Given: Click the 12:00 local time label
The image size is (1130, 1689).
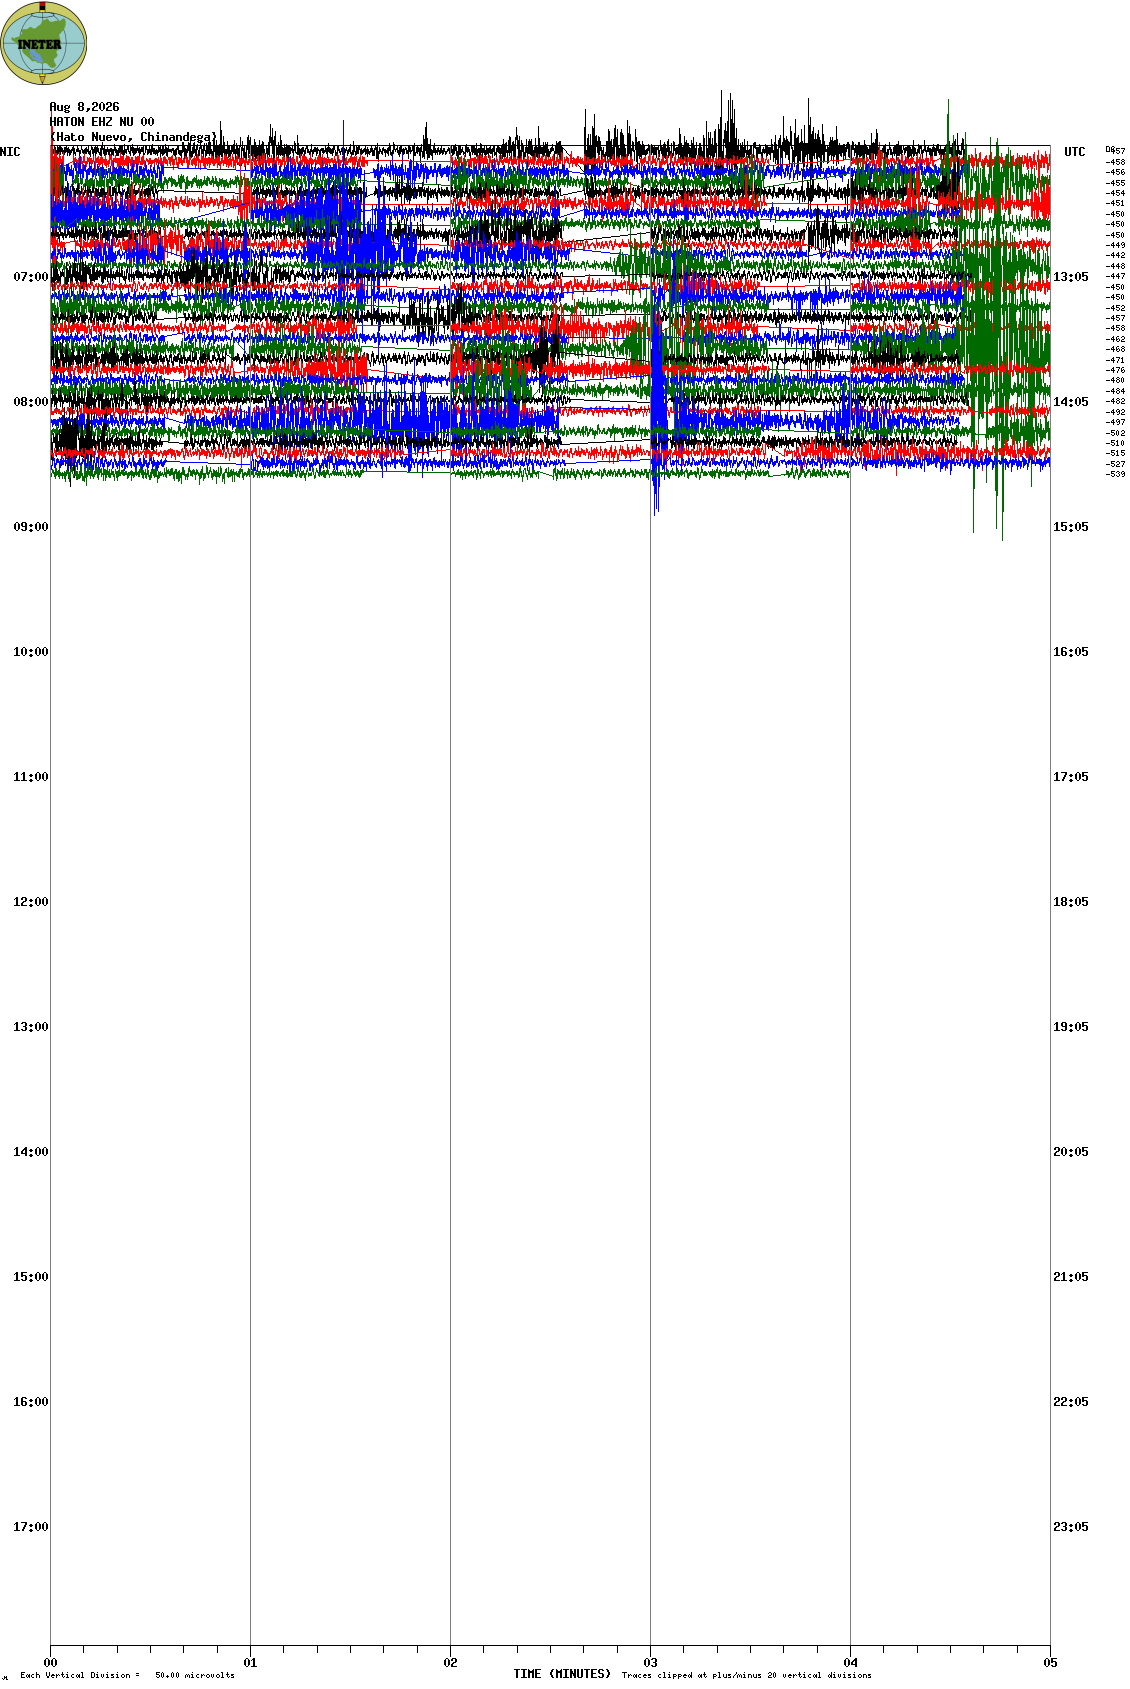Looking at the screenshot, I should [x=30, y=902].
